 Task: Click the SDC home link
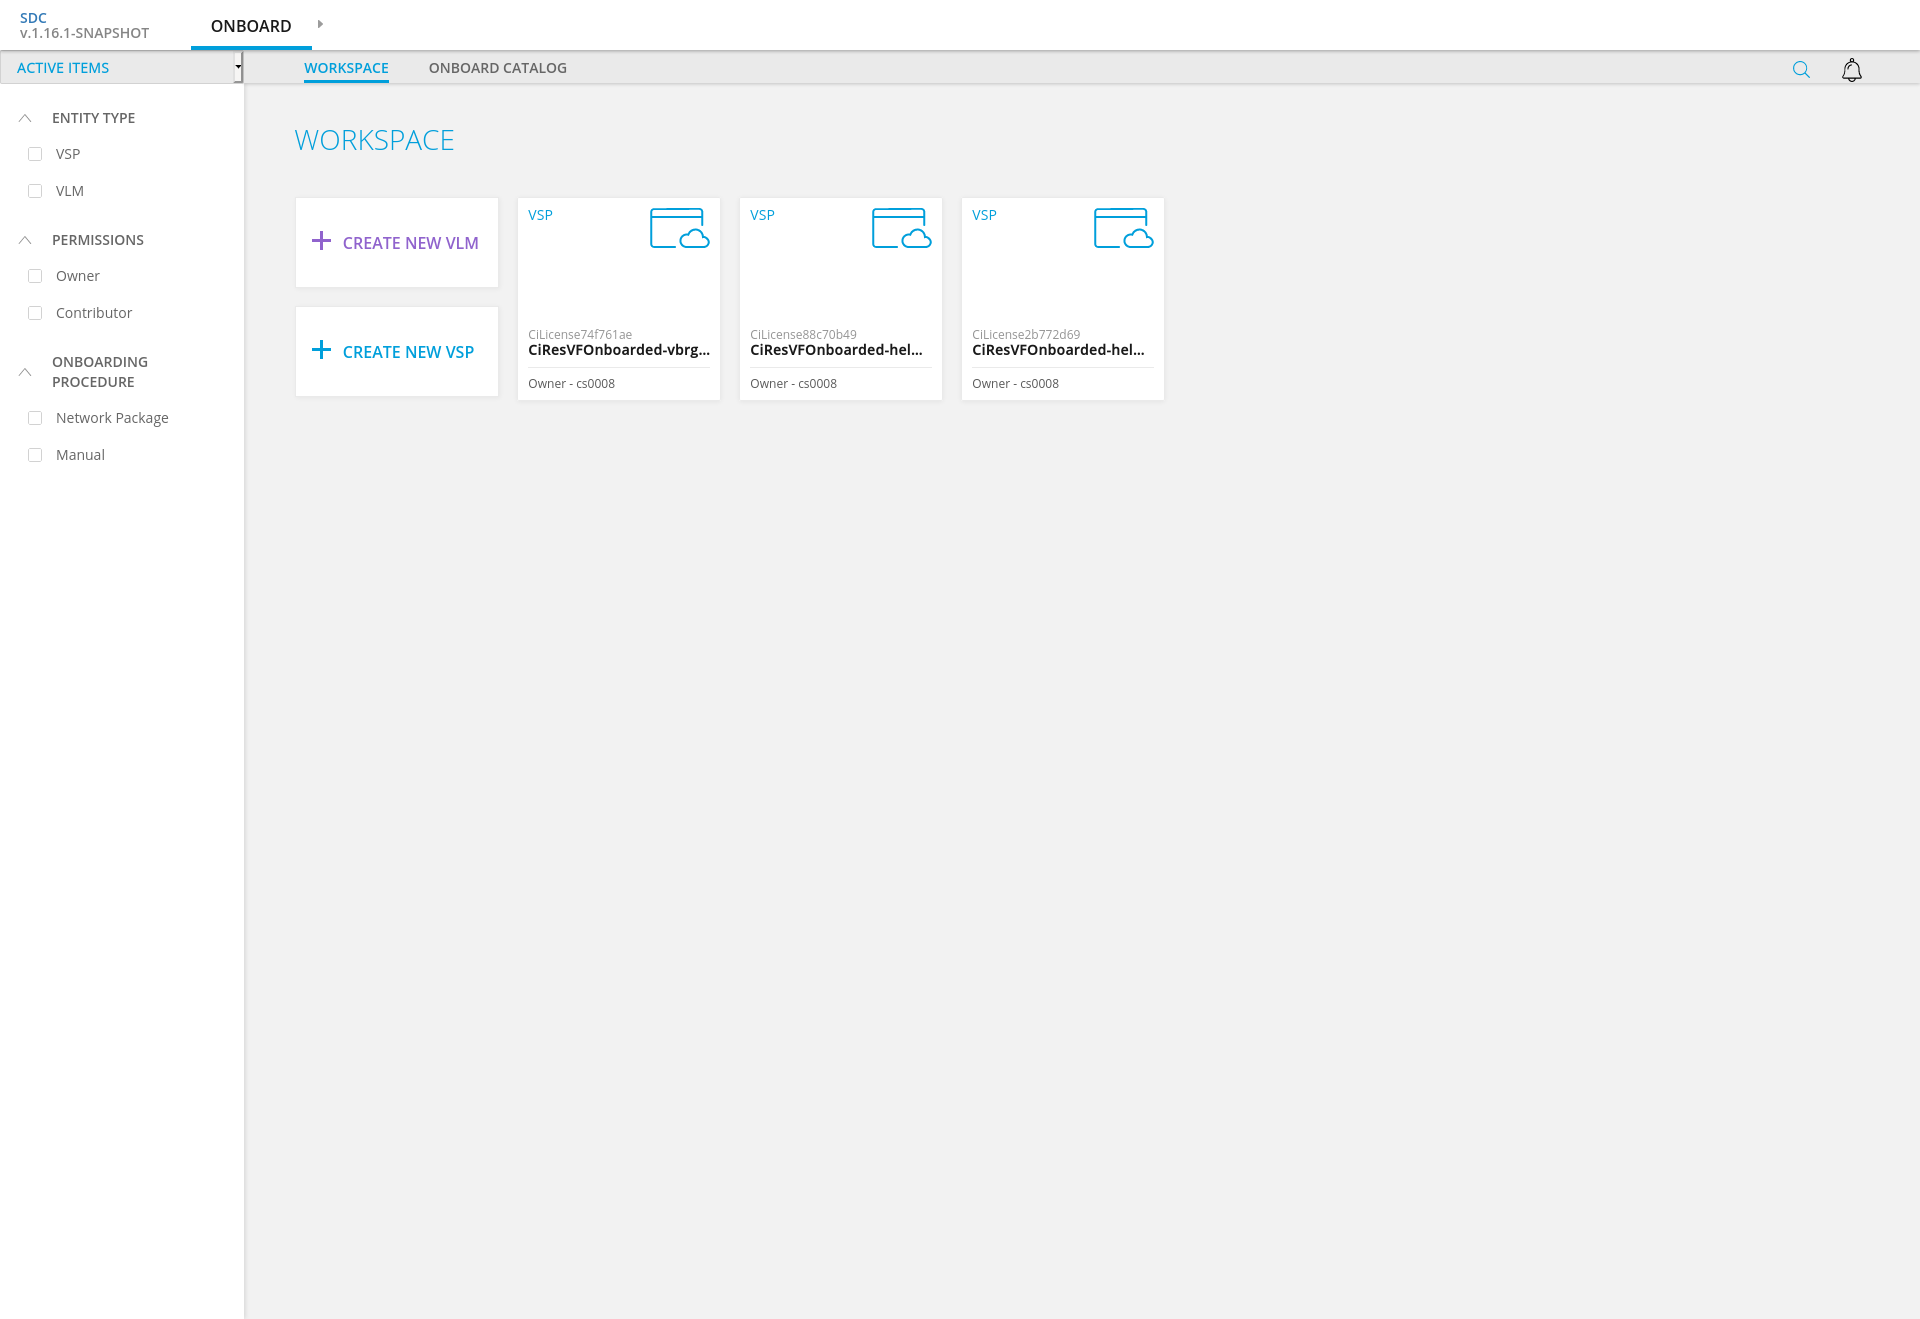33,18
